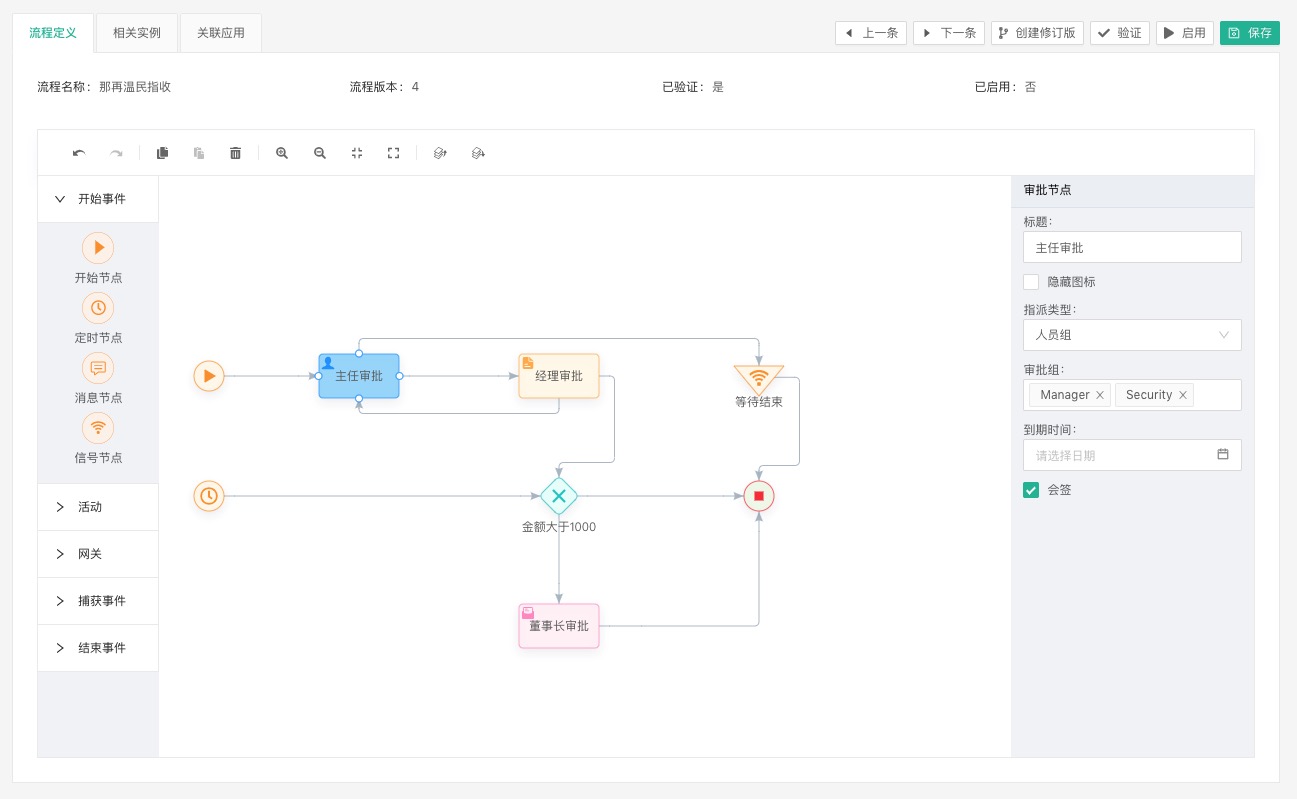
Task: Switch to the 关联应用 tab
Action: tap(221, 33)
